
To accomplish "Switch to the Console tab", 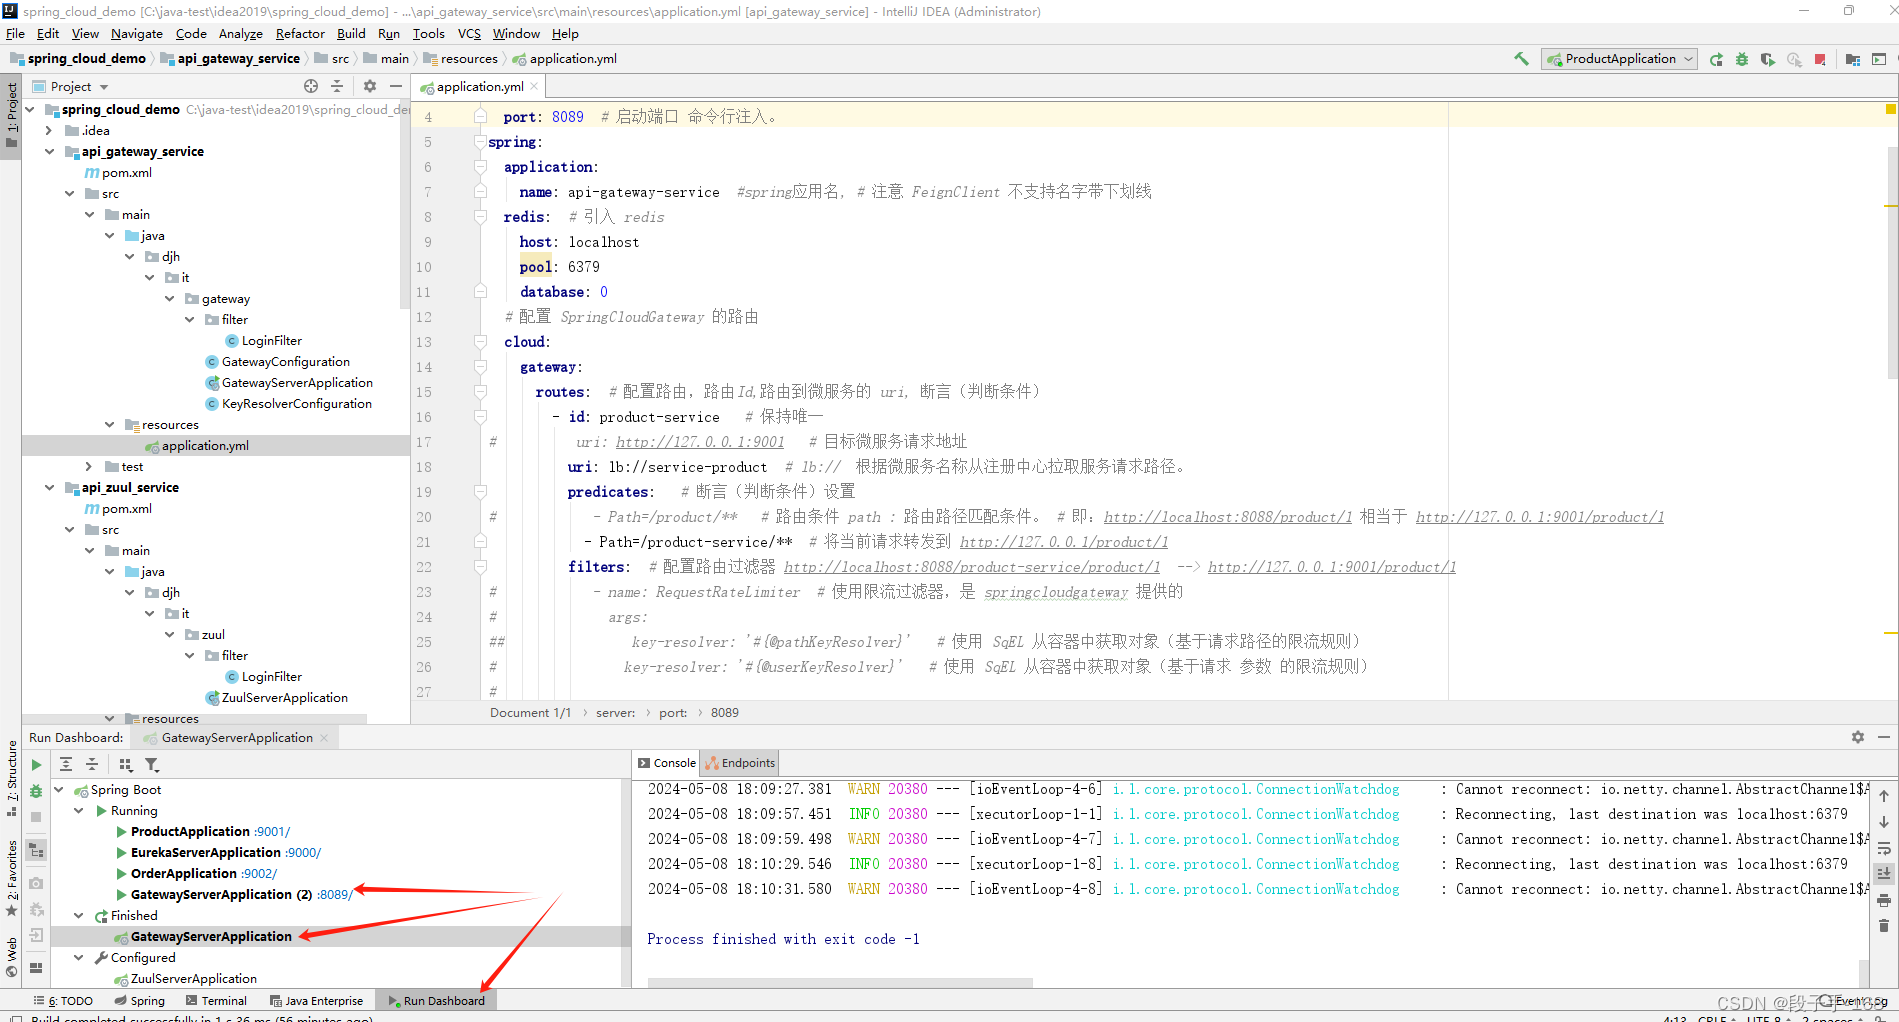I will [x=667, y=763].
